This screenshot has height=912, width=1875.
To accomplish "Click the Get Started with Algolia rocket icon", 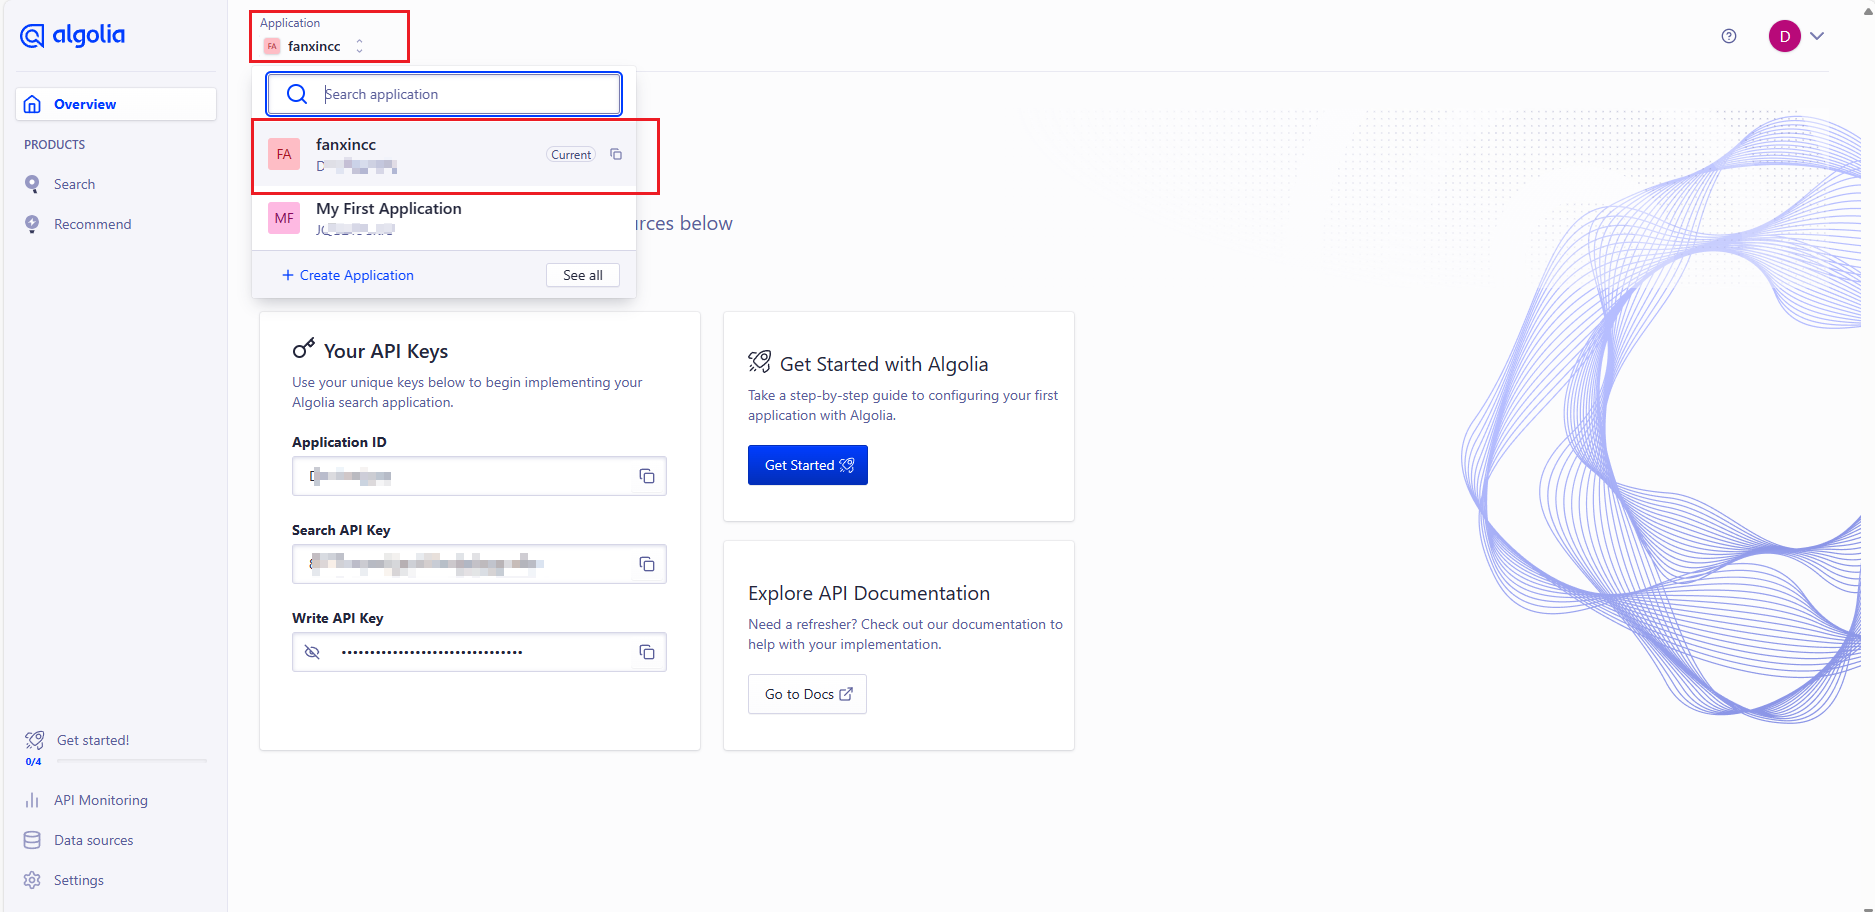I will point(760,361).
